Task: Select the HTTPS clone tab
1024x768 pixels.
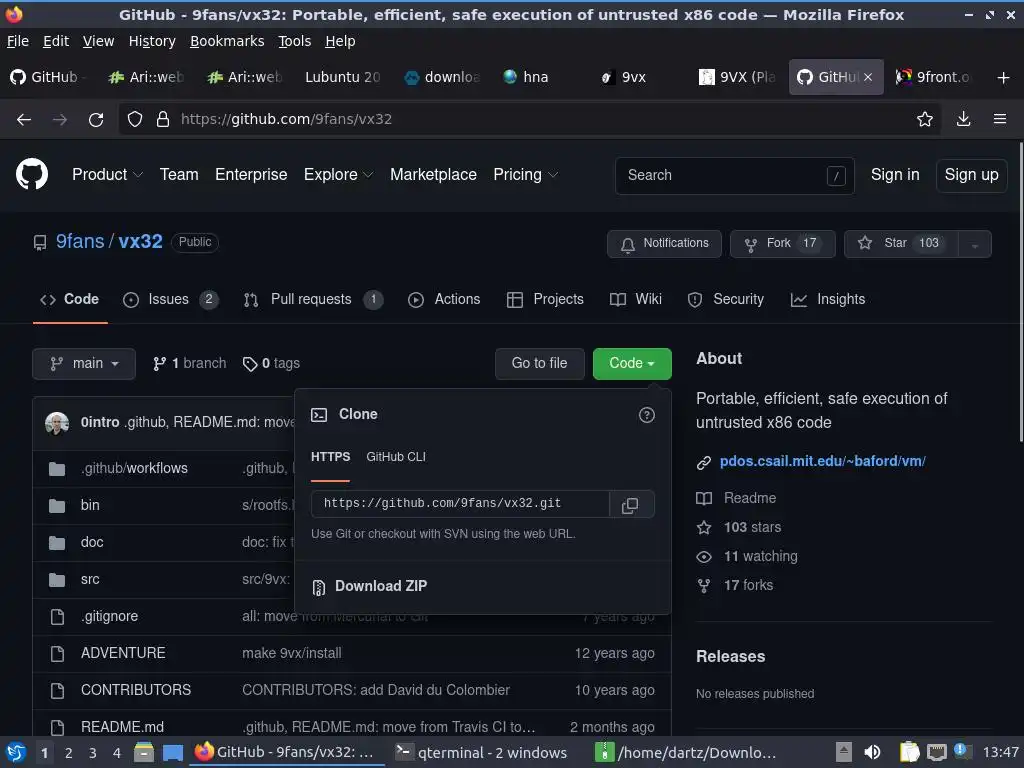Action: pyautogui.click(x=330, y=457)
